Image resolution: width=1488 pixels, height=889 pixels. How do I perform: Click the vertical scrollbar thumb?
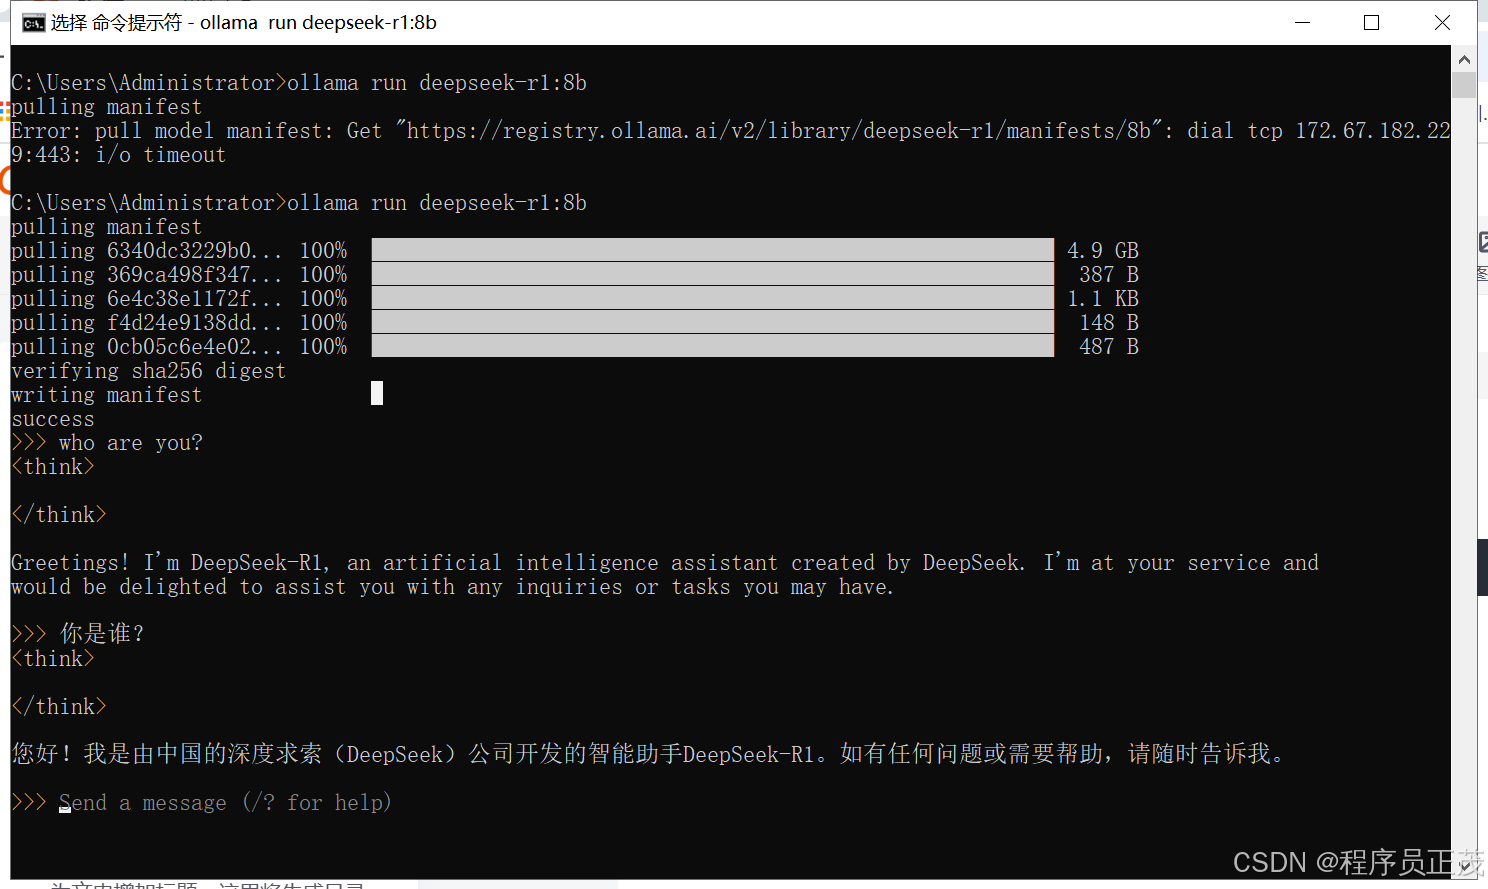[1464, 85]
